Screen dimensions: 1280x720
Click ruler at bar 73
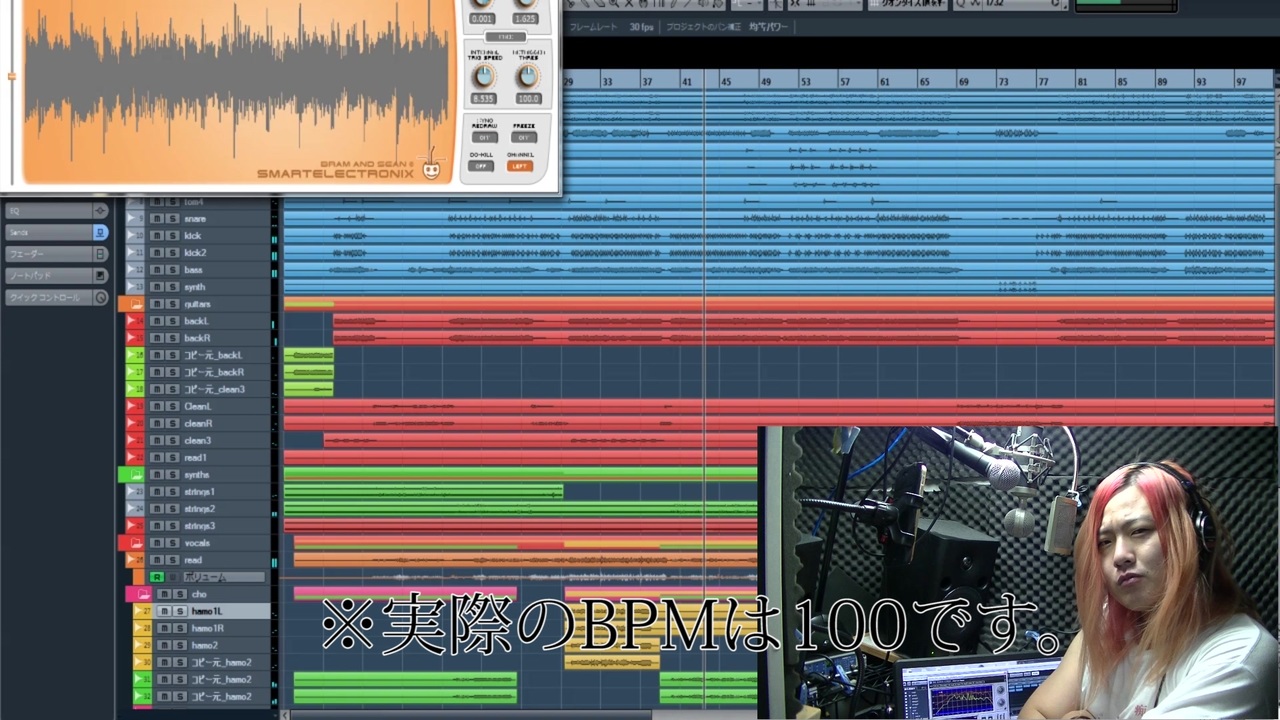pos(1003,80)
